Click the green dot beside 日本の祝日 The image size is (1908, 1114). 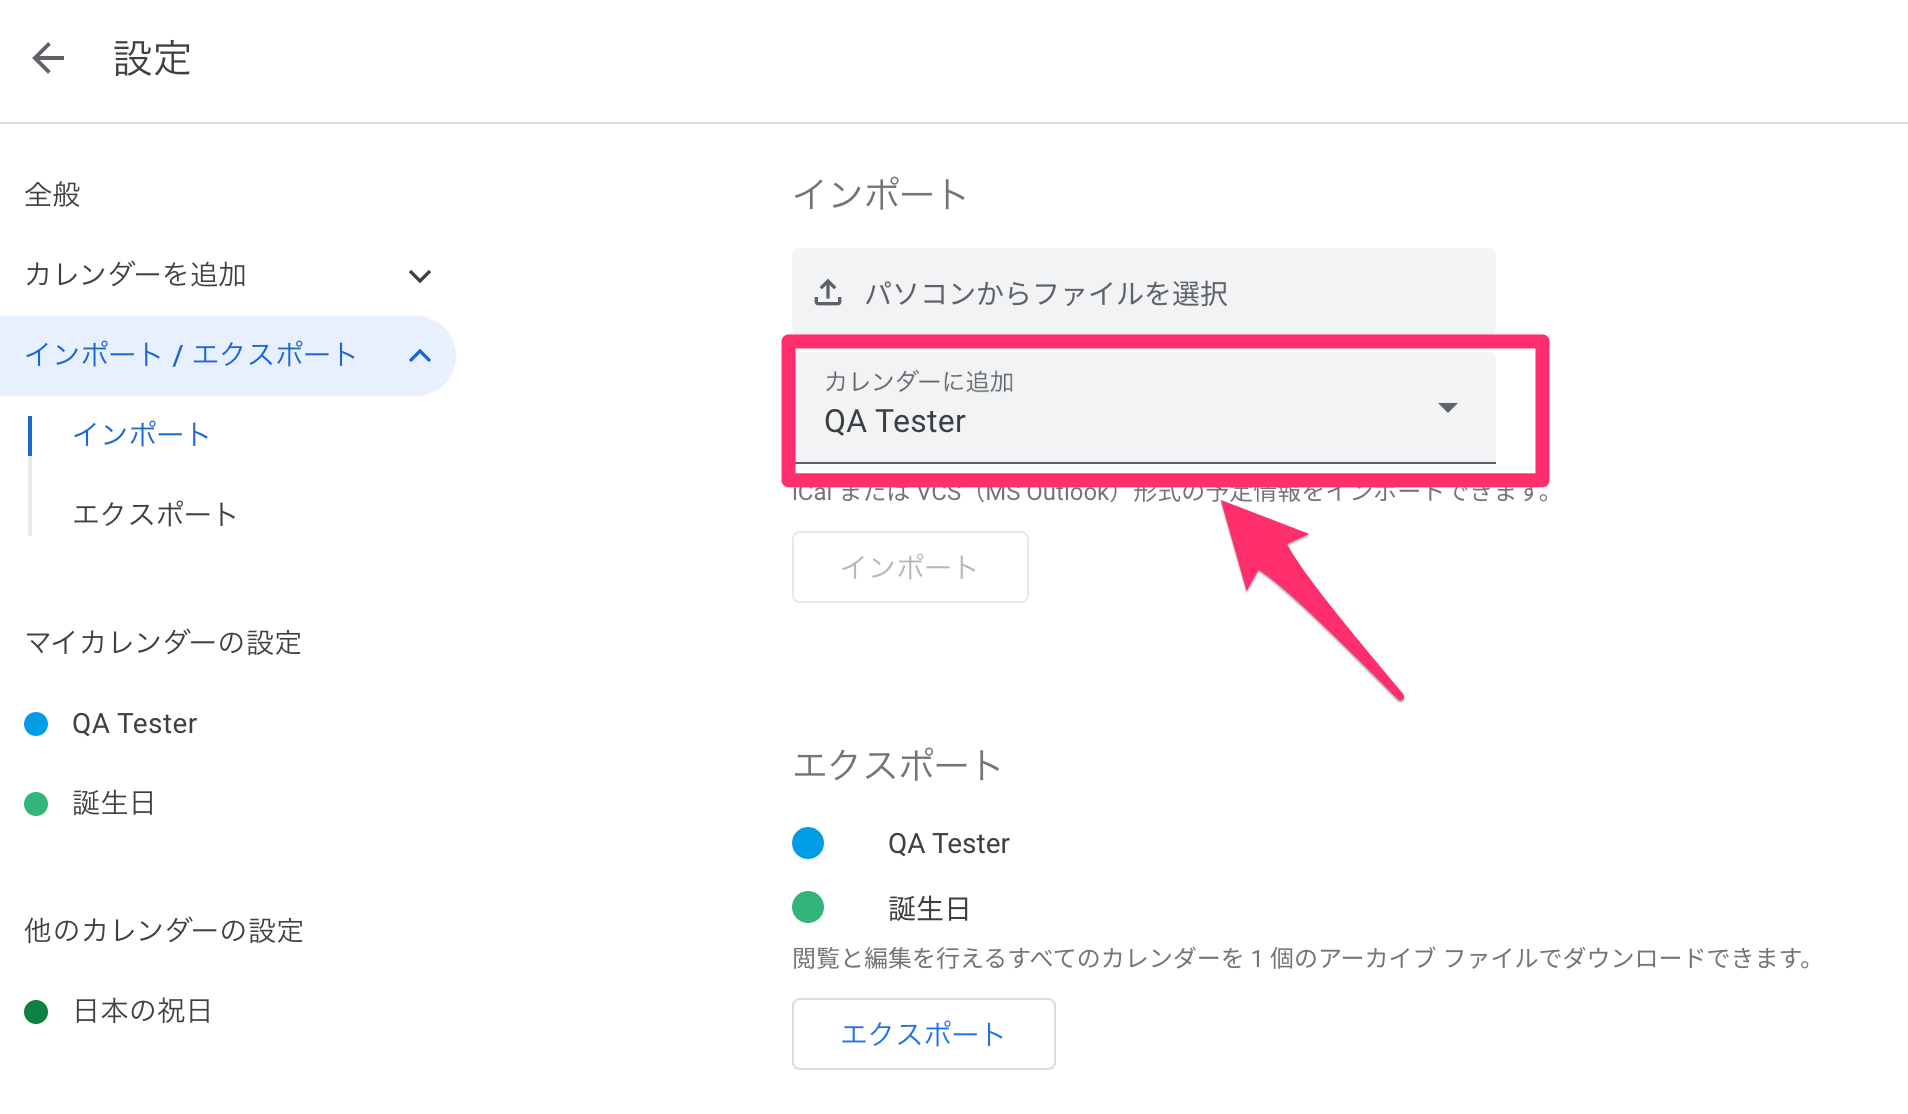pyautogui.click(x=36, y=1010)
